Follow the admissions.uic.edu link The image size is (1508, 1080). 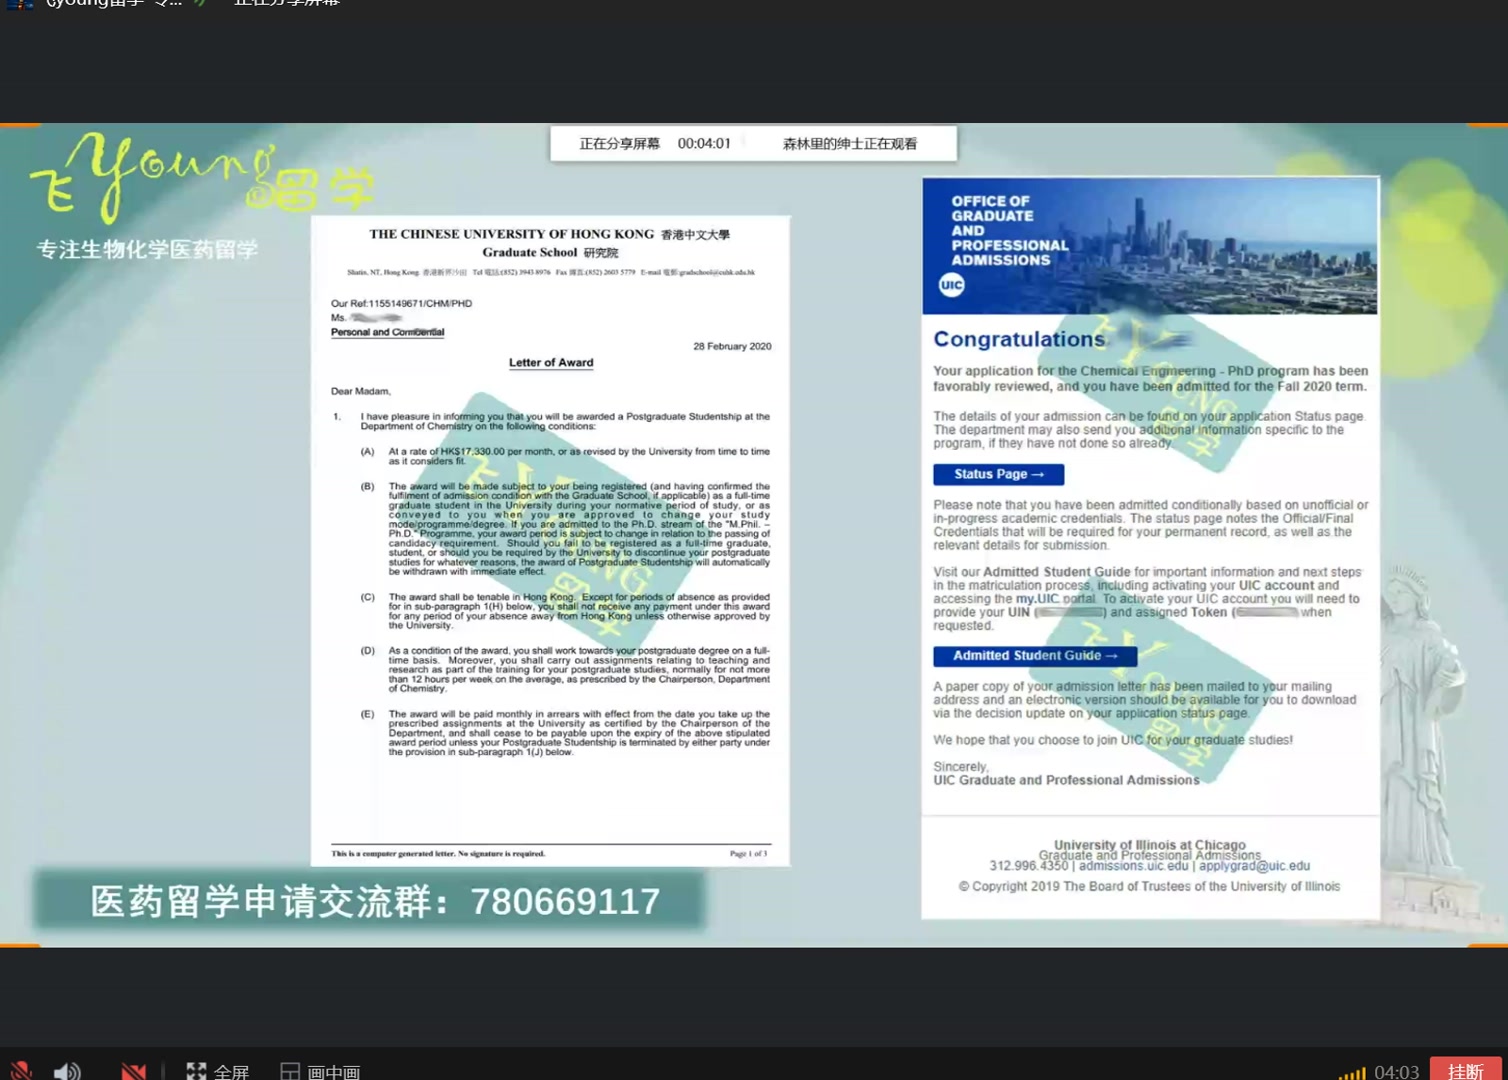point(1133,866)
